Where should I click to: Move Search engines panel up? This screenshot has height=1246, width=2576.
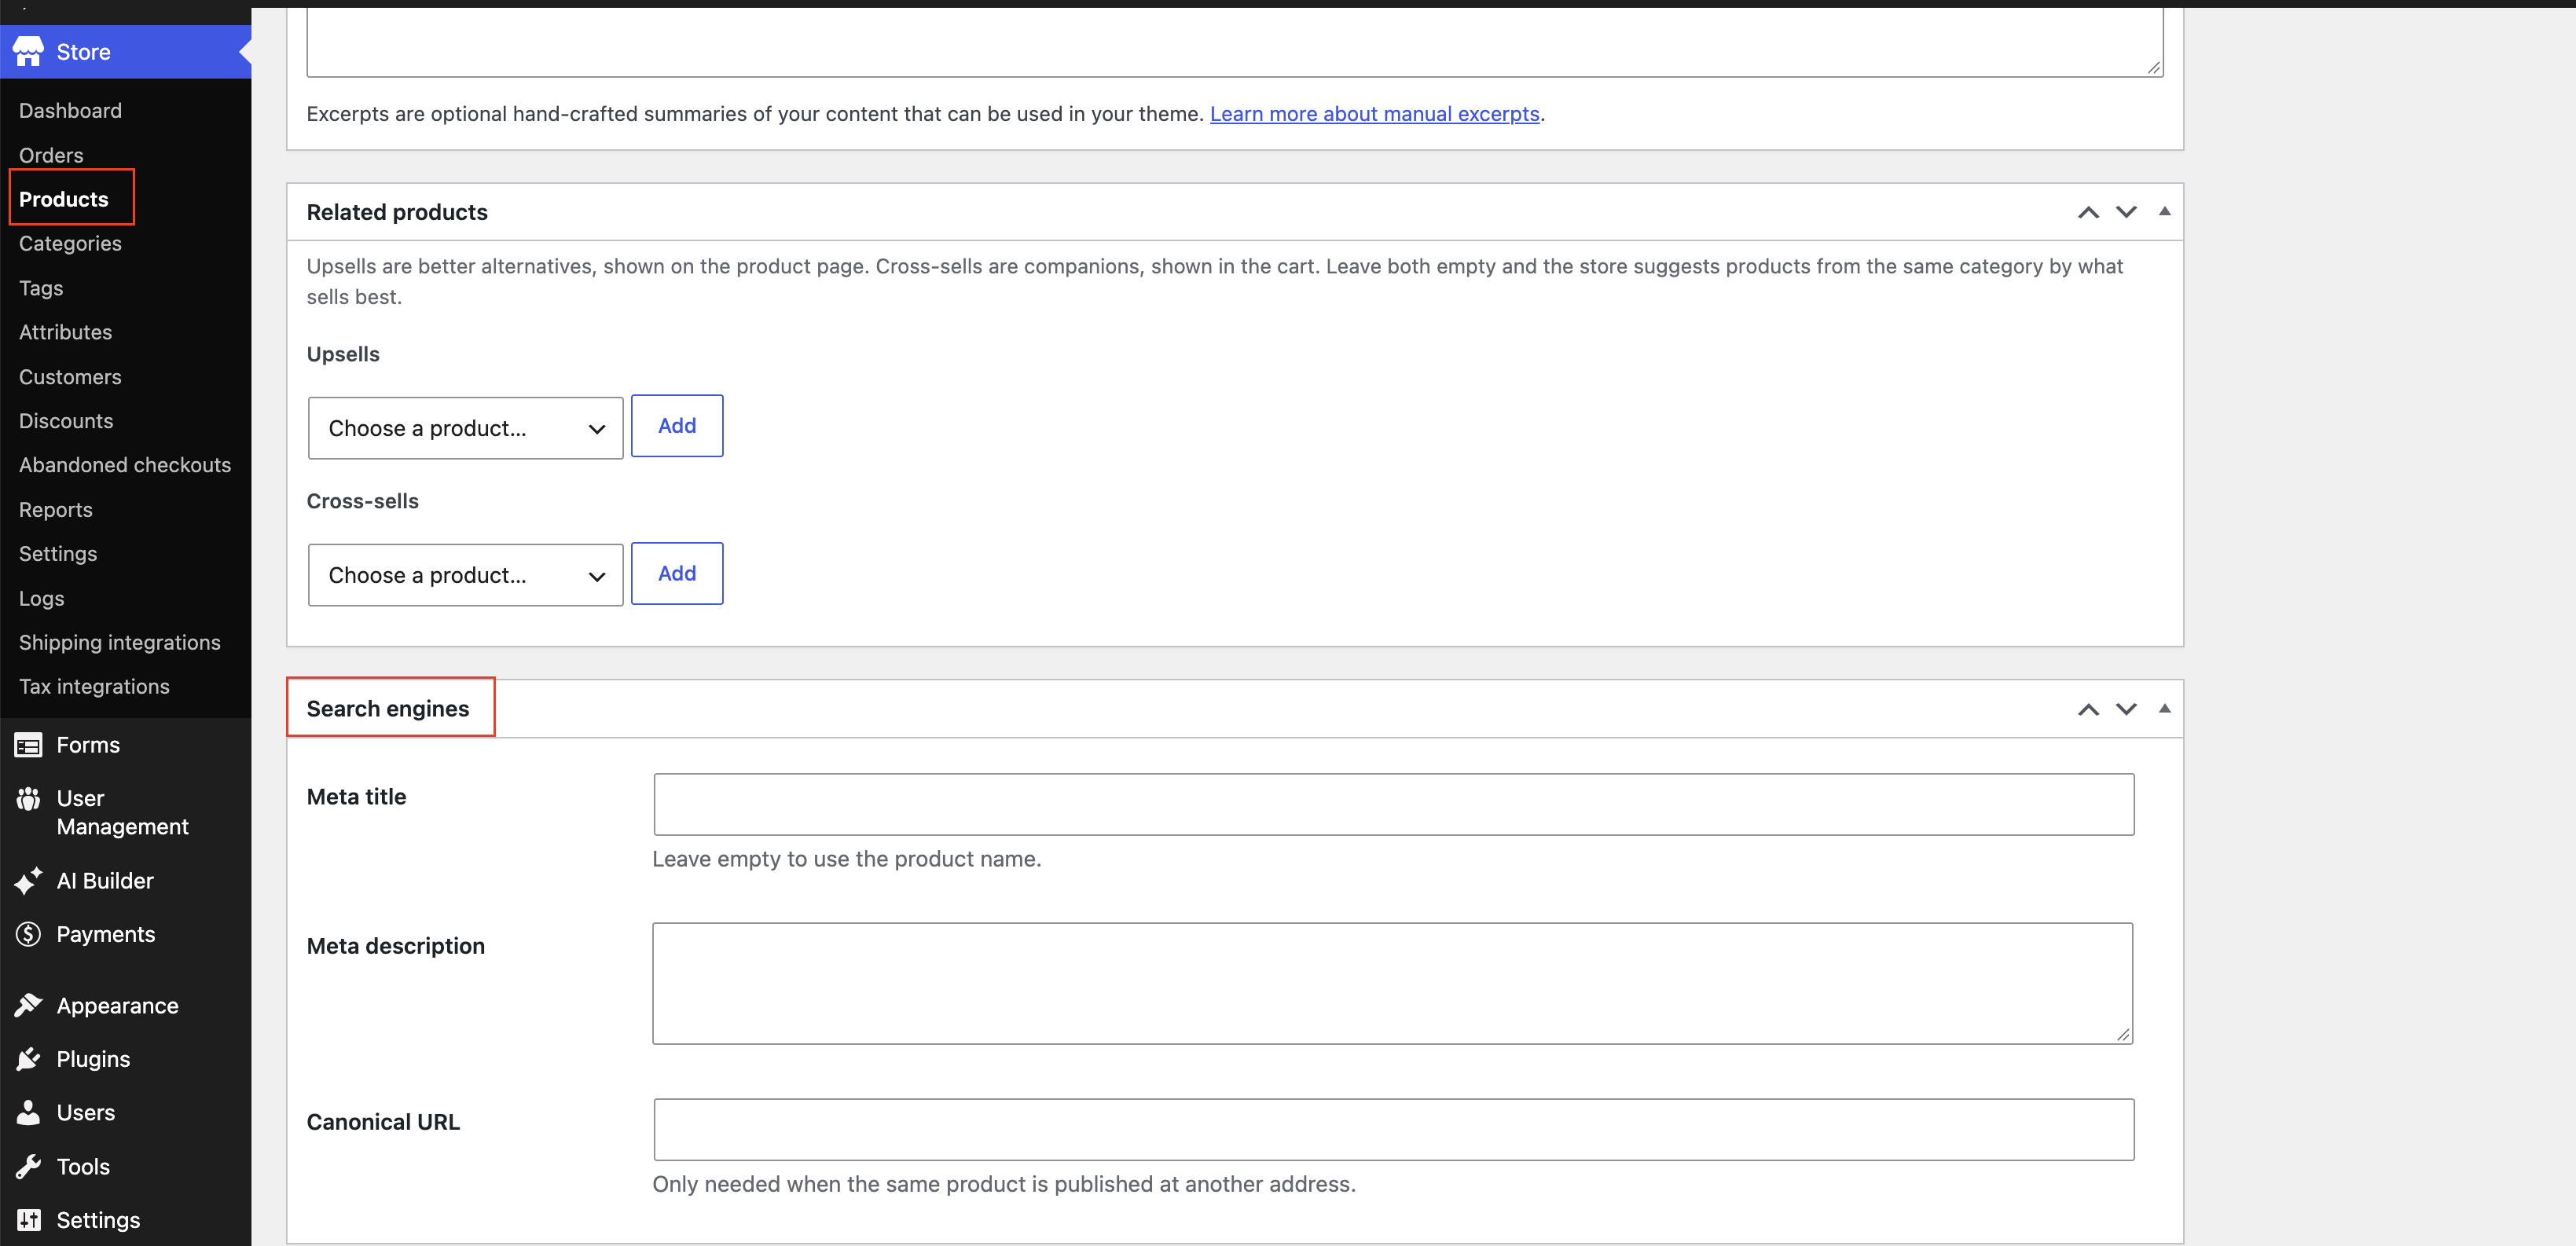pyautogui.click(x=2088, y=709)
